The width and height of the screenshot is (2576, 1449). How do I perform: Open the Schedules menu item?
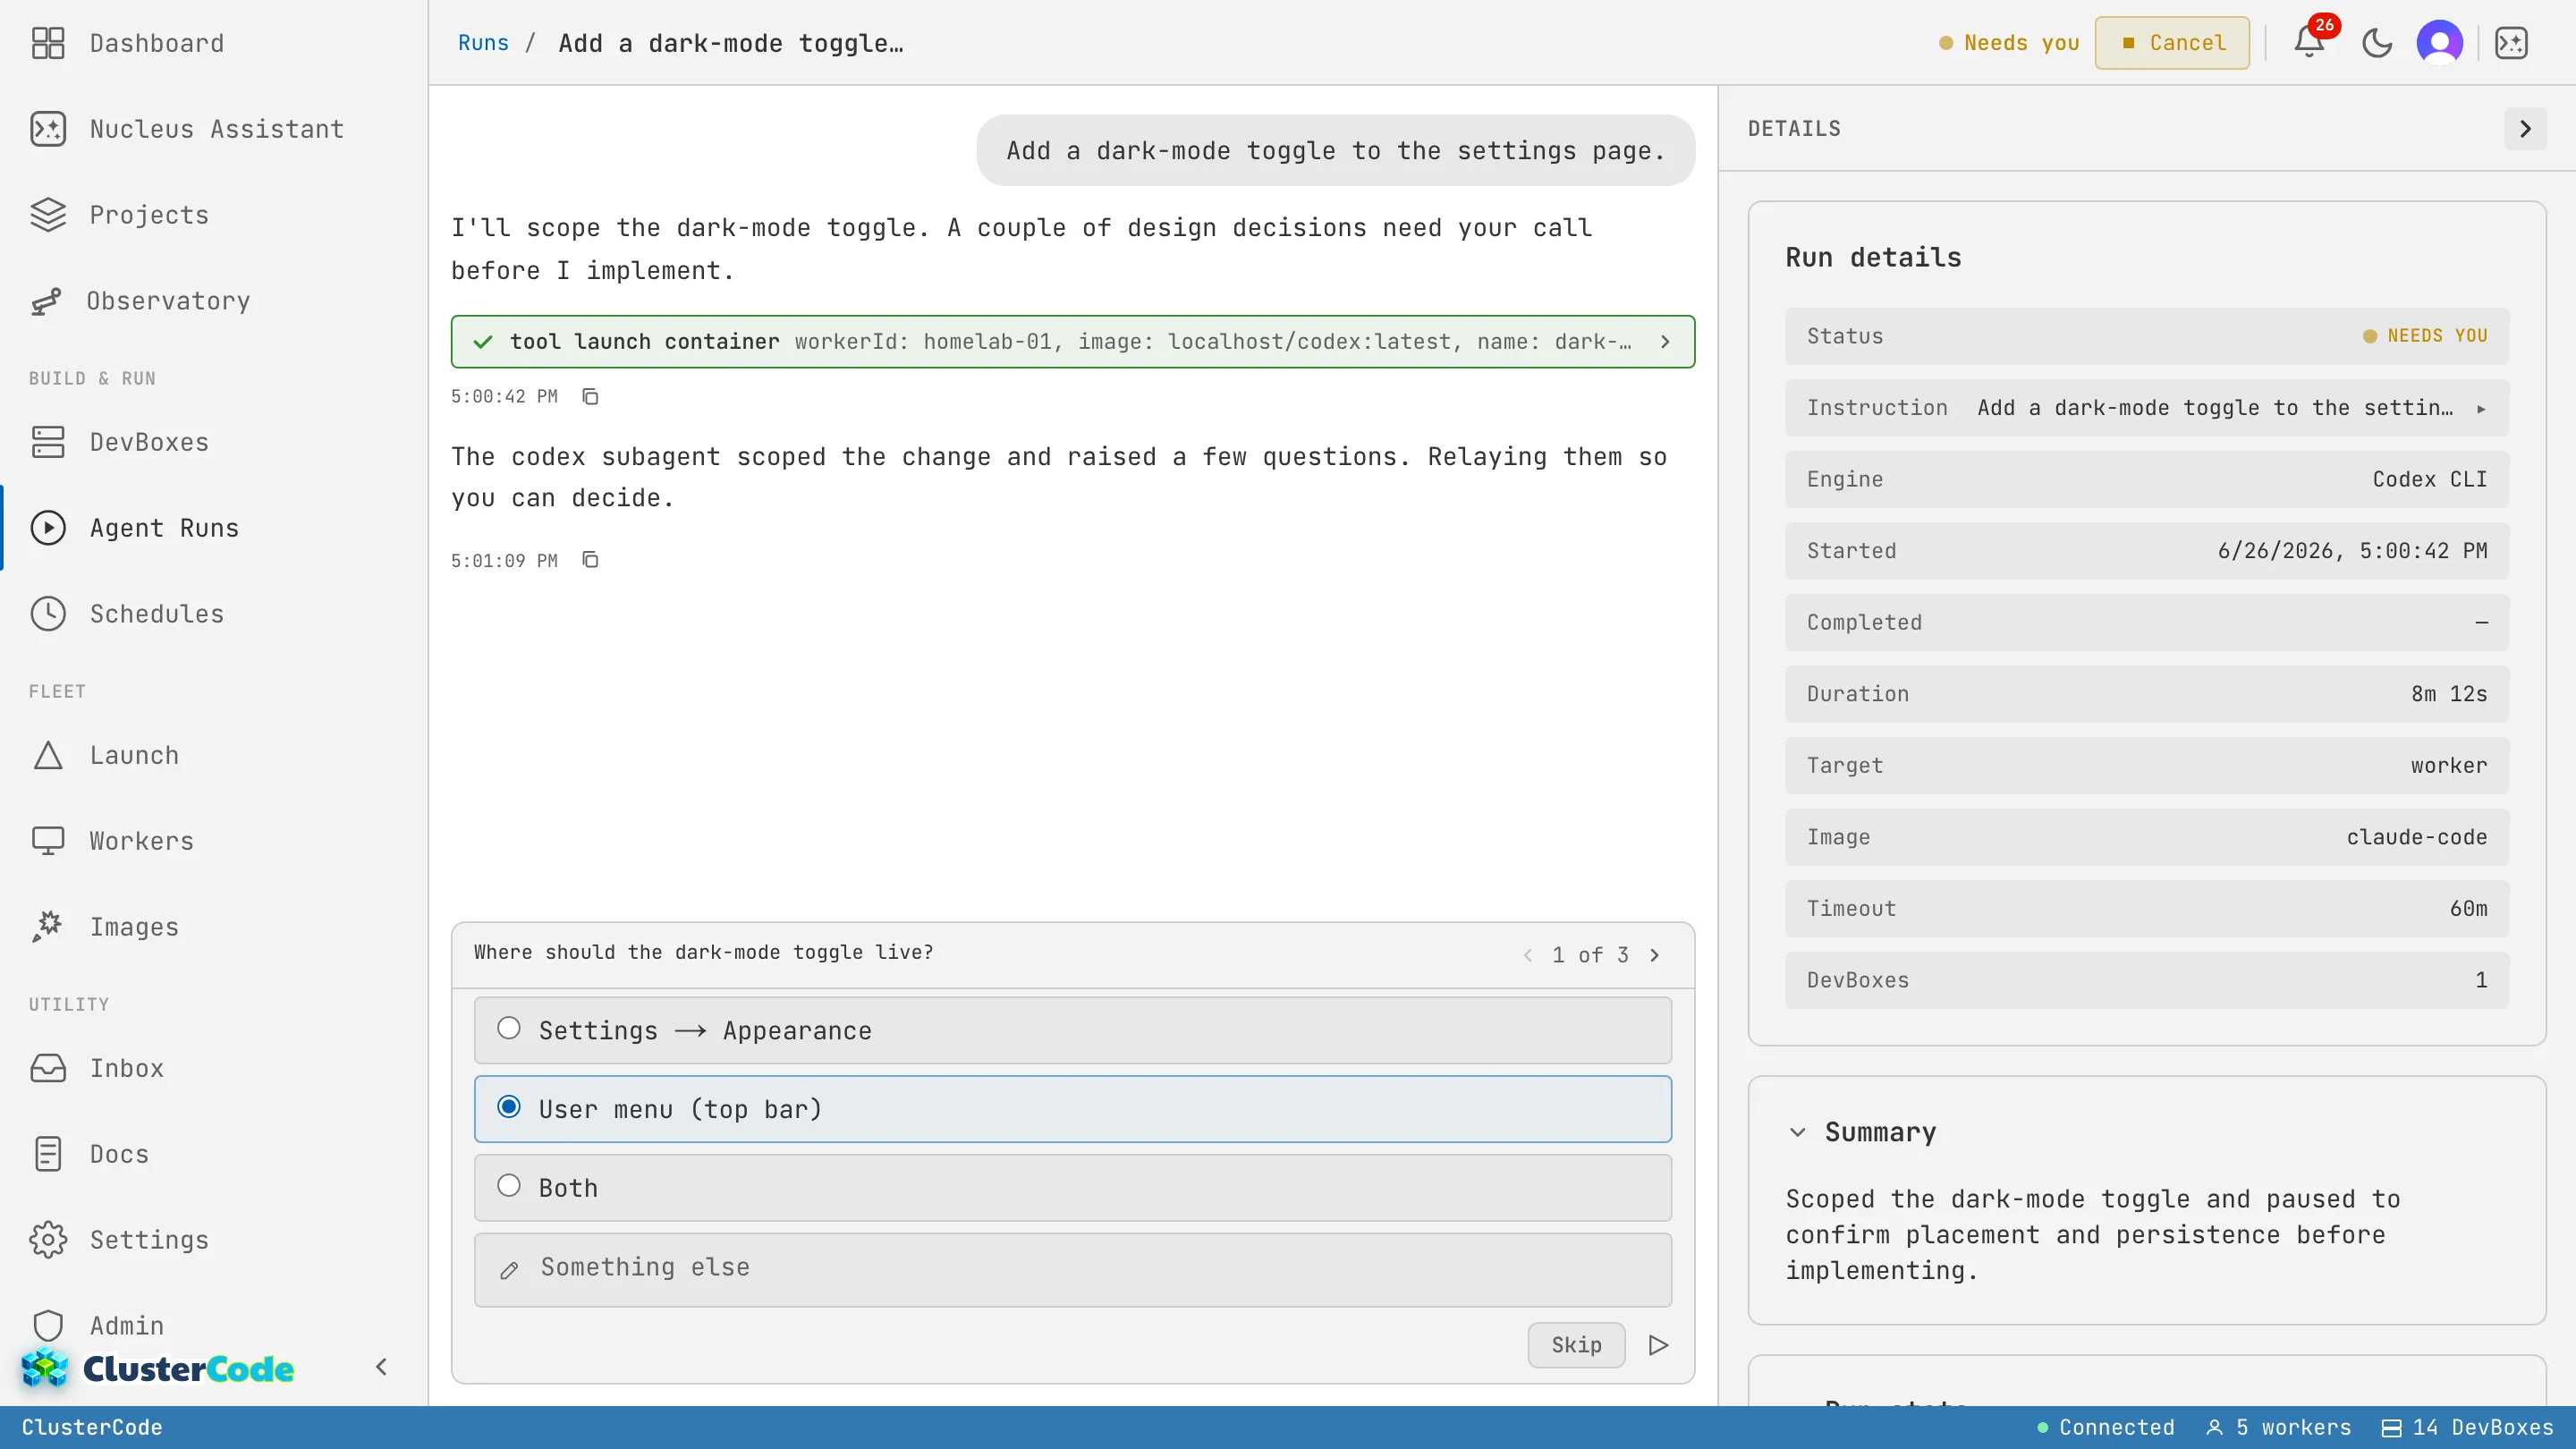click(x=156, y=614)
